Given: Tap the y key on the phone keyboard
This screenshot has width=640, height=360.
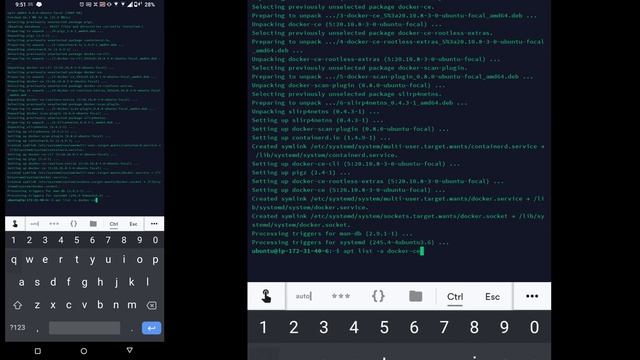Looking at the screenshot, I should [92, 260].
